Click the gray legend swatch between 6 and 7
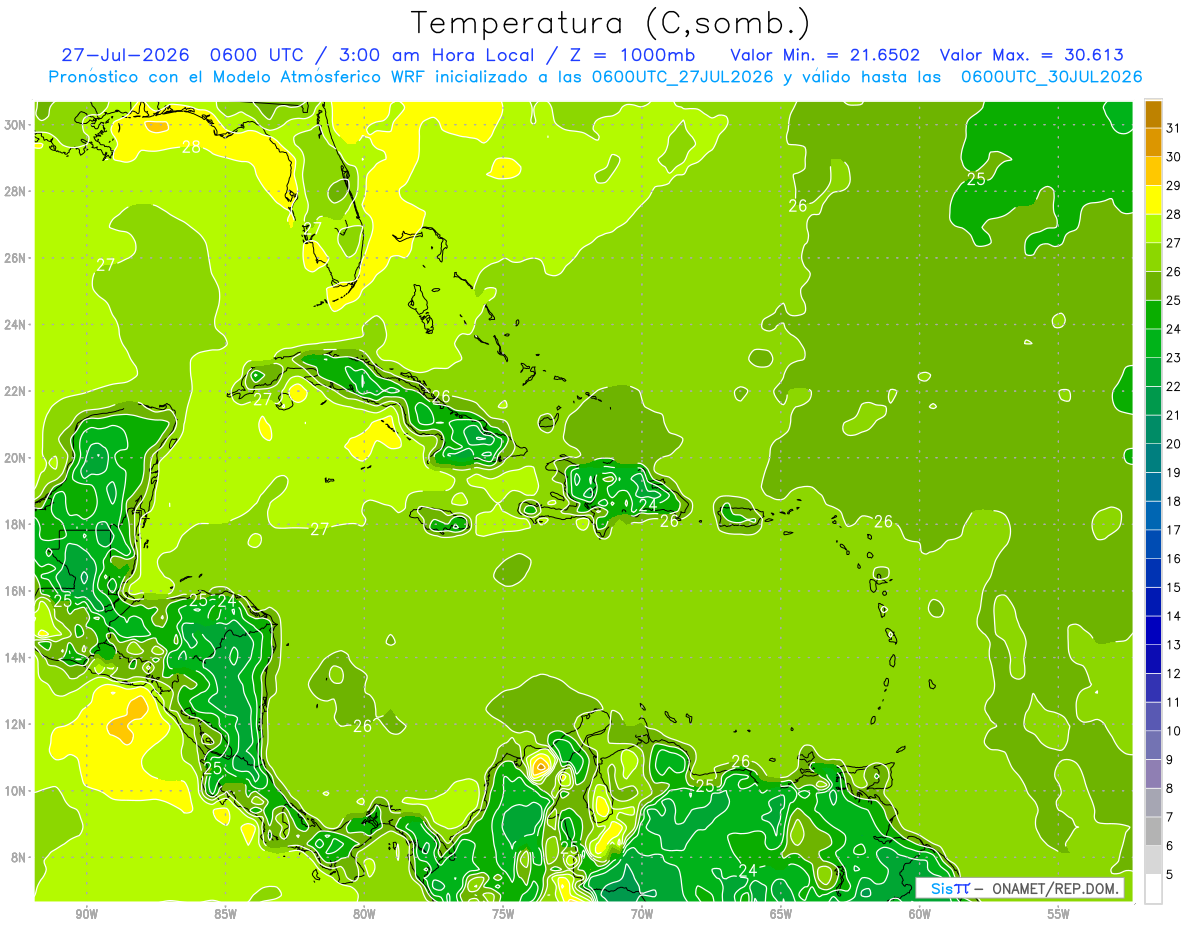Screen dimensions: 1200x927 point(1153,832)
